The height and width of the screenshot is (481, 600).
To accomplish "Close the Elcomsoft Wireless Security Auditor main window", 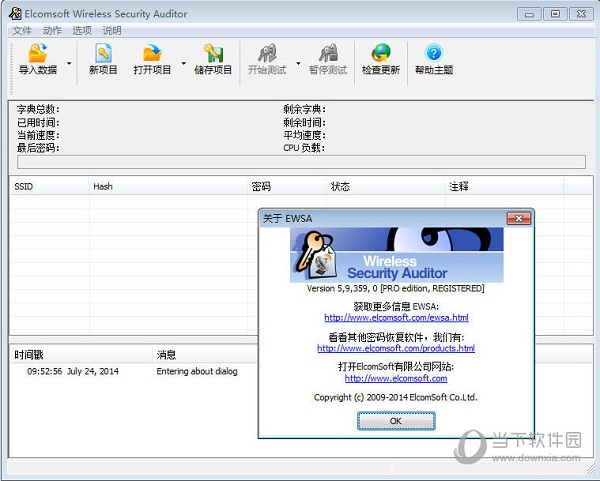I will (x=581, y=14).
